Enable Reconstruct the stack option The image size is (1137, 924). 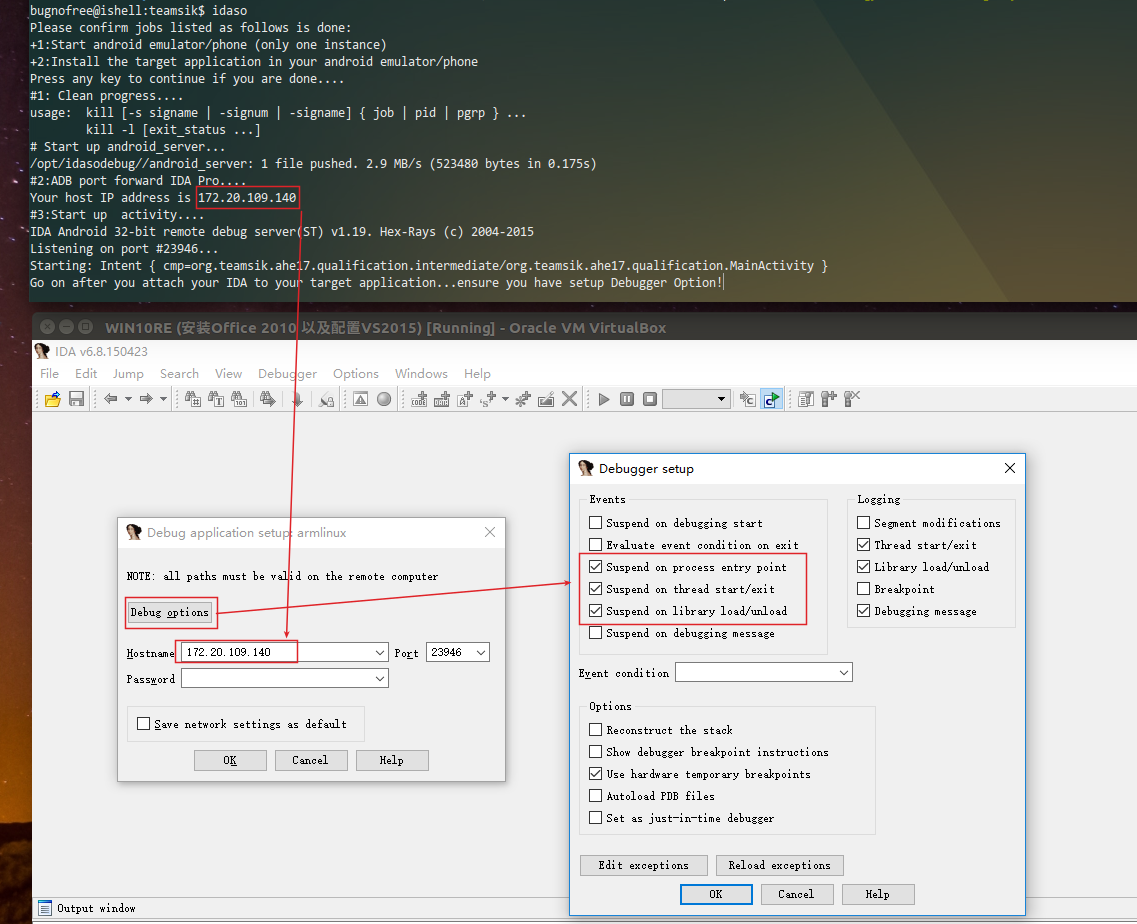pos(595,730)
